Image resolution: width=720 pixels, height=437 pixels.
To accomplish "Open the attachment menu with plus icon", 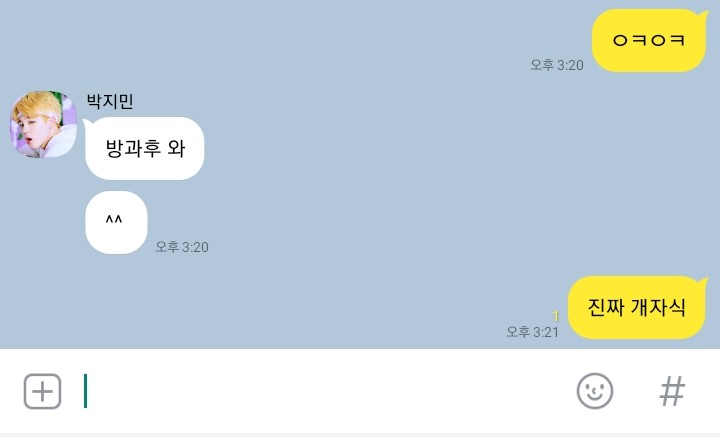I will tap(42, 392).
